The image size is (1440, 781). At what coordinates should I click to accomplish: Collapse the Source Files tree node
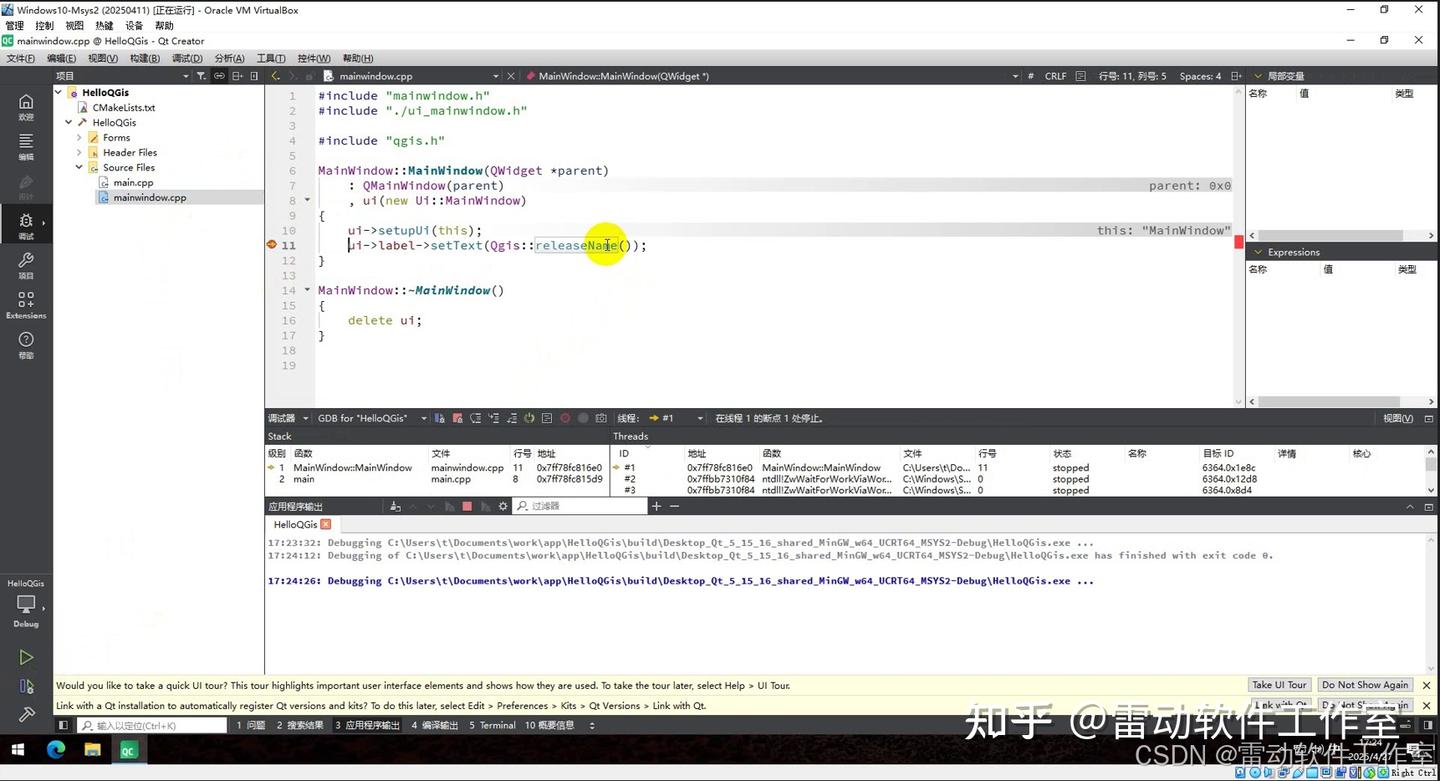pos(78,167)
